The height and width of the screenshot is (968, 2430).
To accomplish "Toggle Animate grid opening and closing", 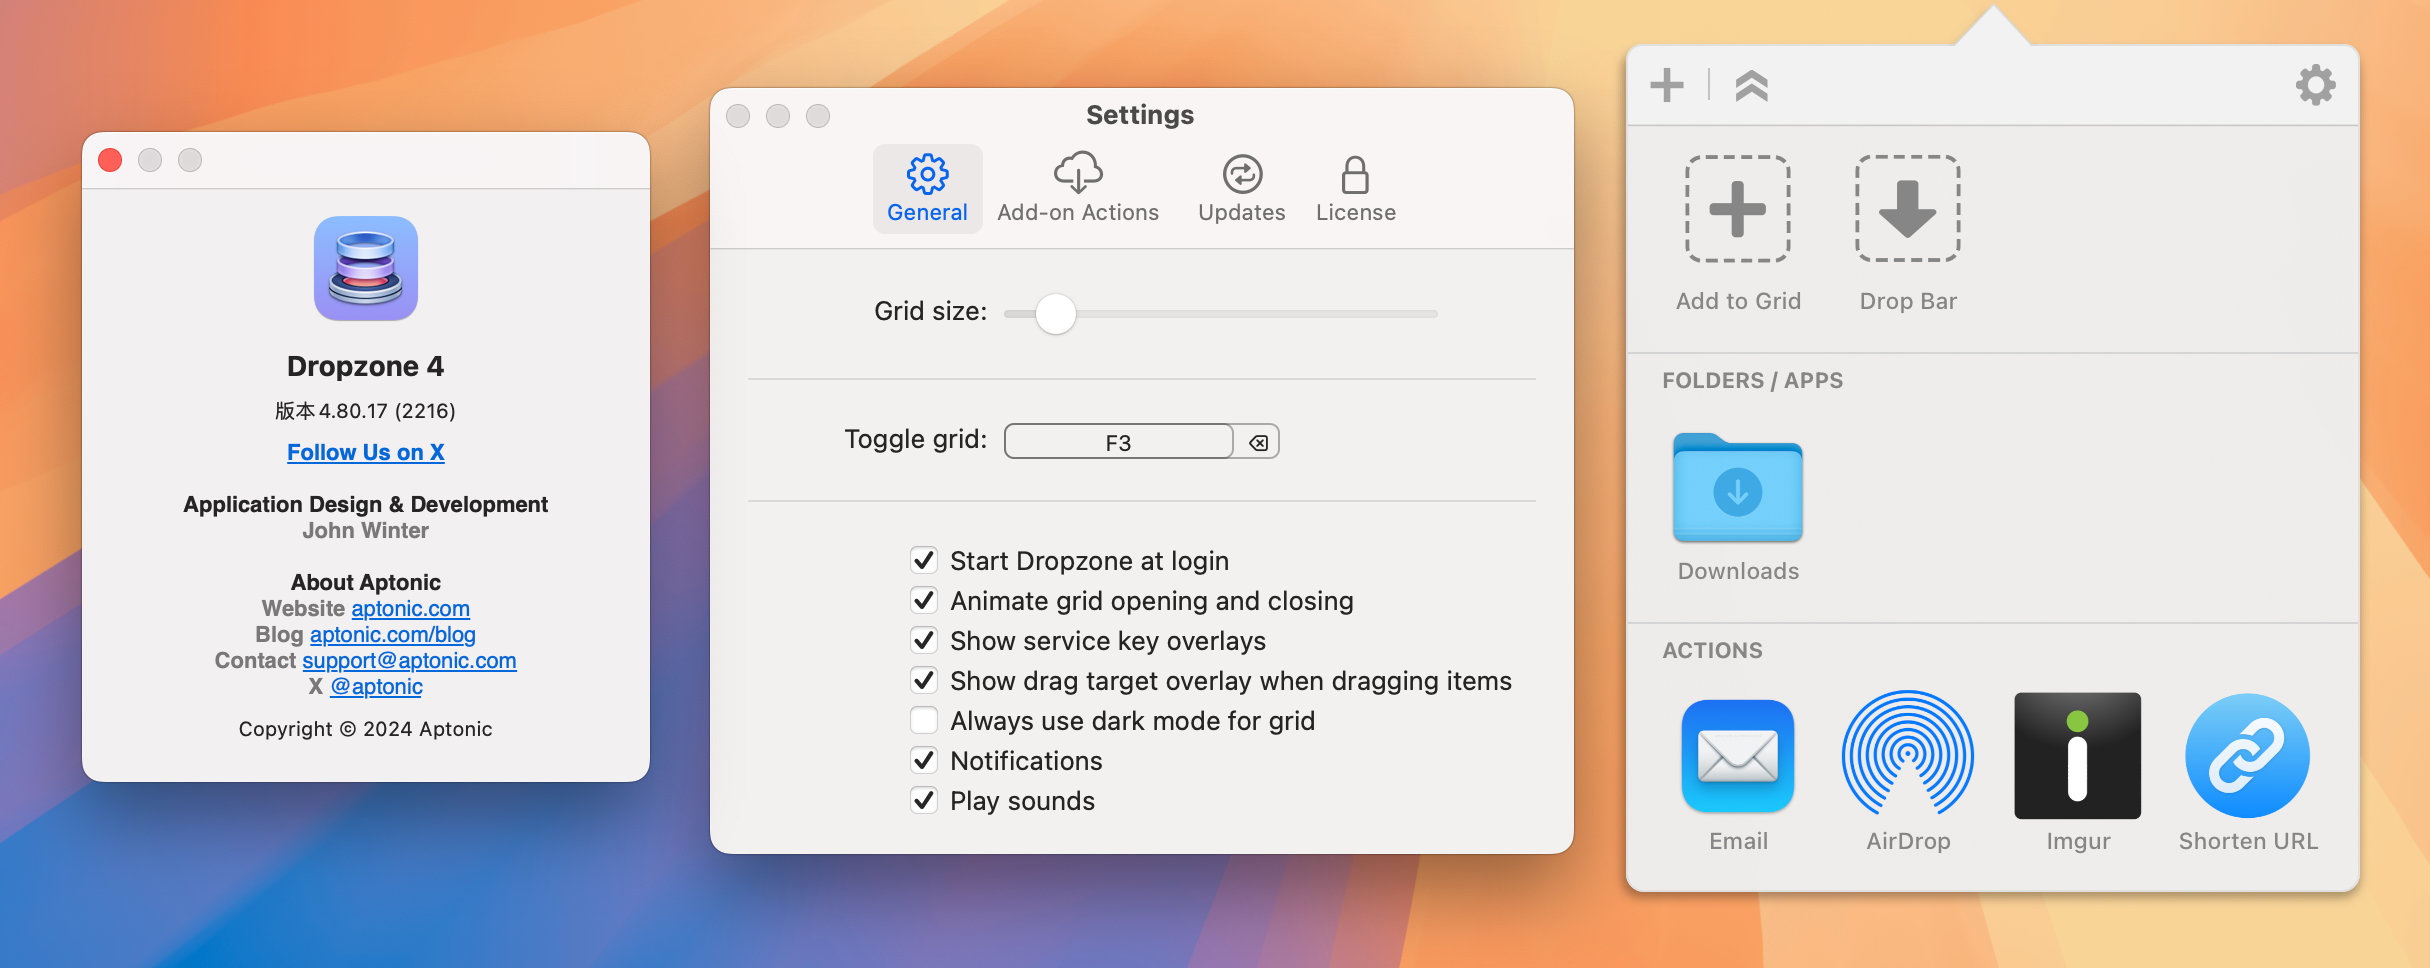I will [x=924, y=600].
